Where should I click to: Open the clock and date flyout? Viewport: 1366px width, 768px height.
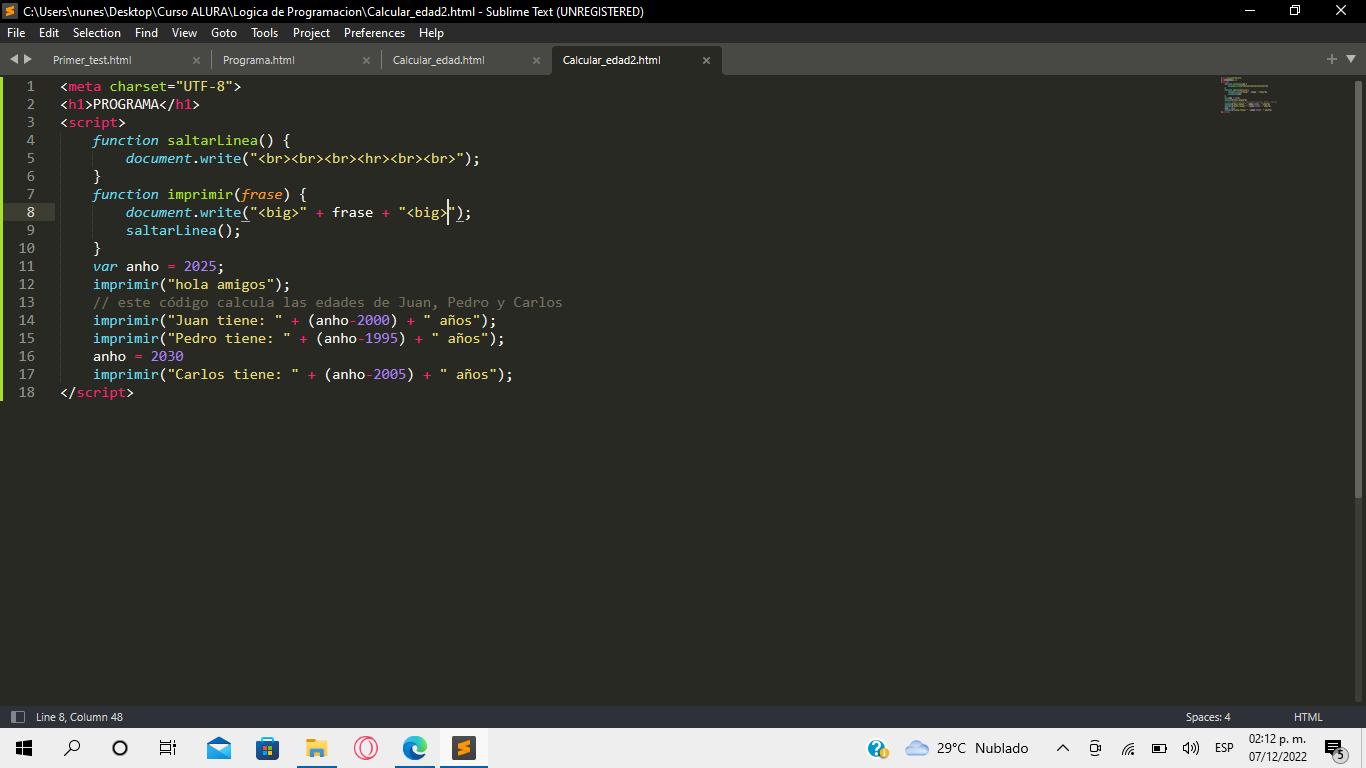click(1277, 748)
